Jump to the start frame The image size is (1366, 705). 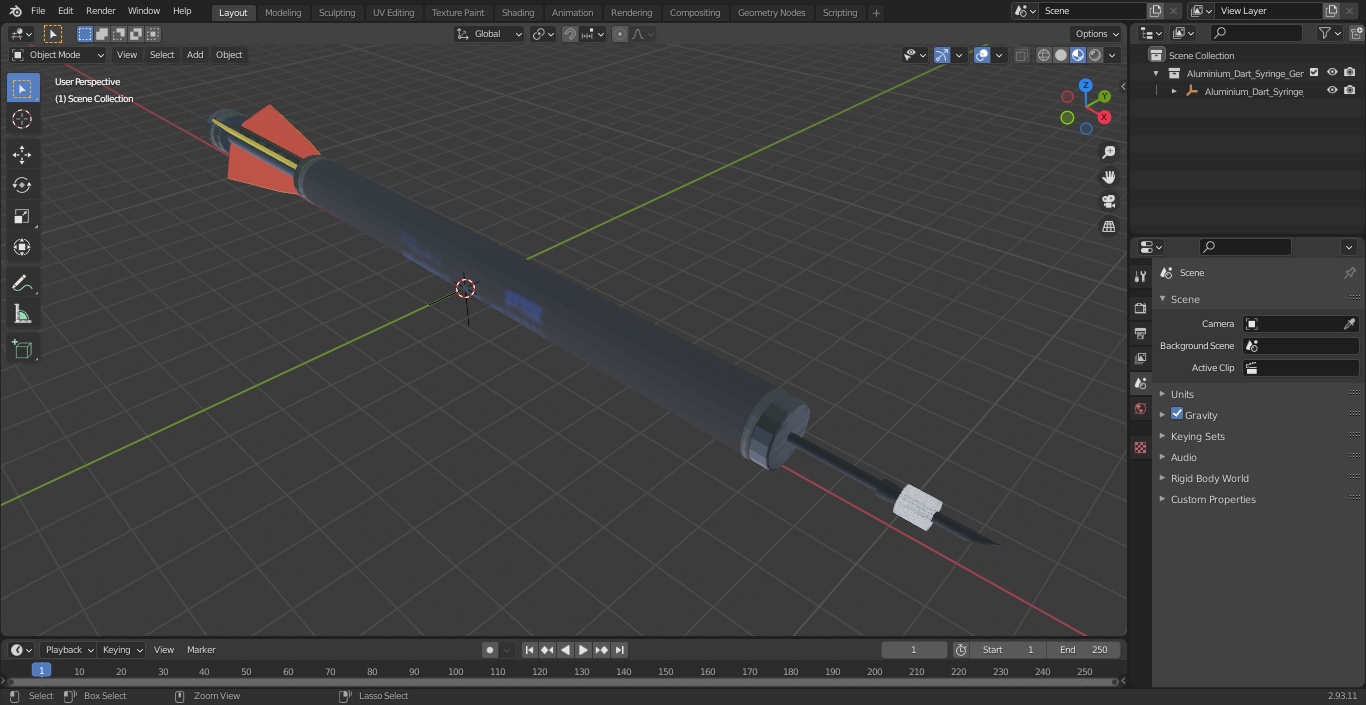(529, 650)
